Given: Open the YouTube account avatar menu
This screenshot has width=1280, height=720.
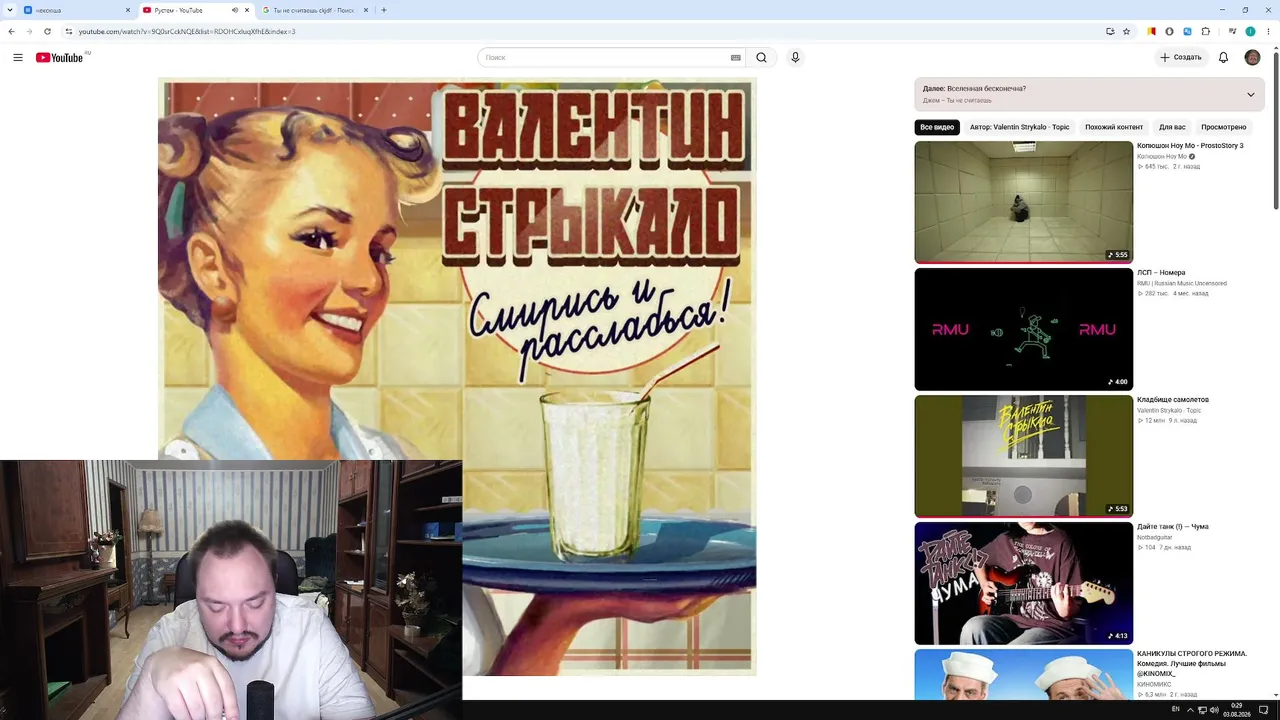Looking at the screenshot, I should pos(1252,57).
